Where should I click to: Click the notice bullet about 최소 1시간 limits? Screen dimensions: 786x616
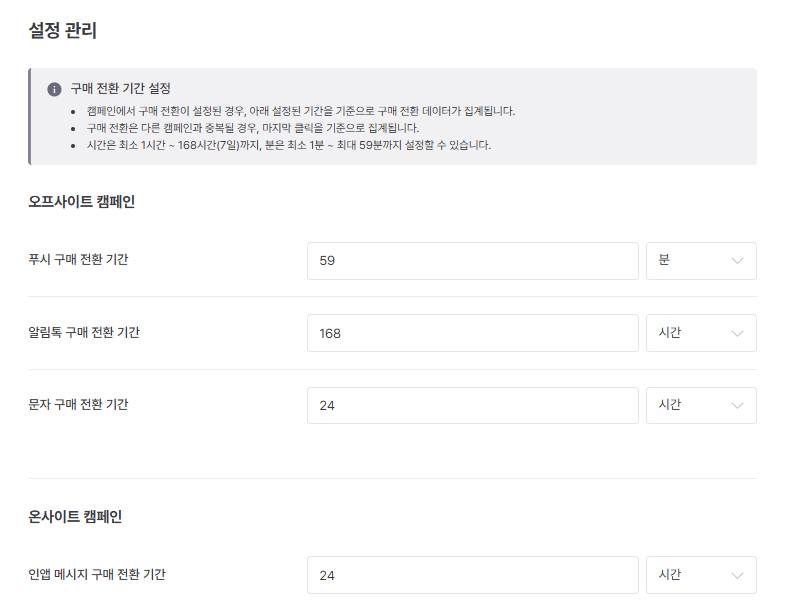[x=288, y=145]
